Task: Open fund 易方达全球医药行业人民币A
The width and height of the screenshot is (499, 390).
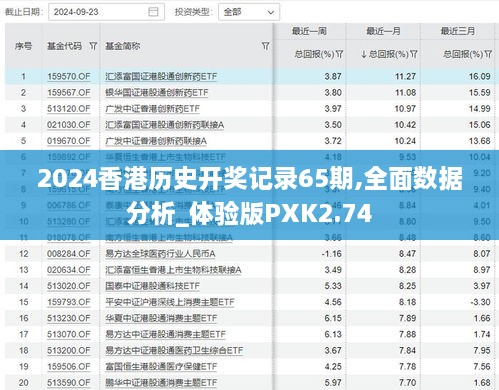Action: point(160,254)
